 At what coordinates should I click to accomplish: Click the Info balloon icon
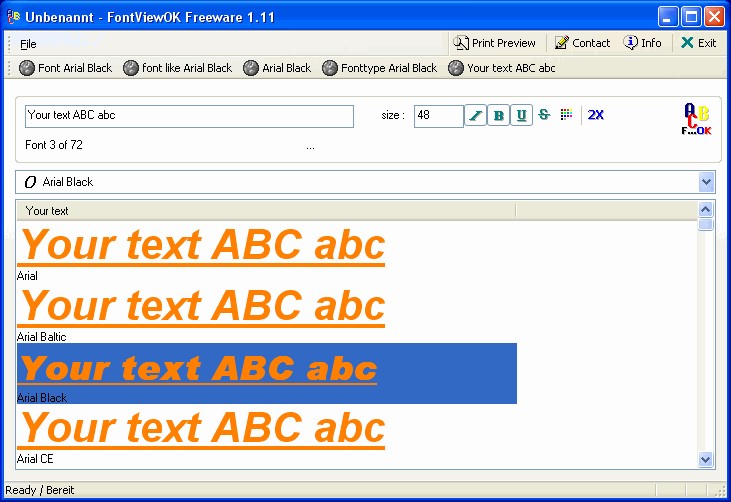coord(630,42)
